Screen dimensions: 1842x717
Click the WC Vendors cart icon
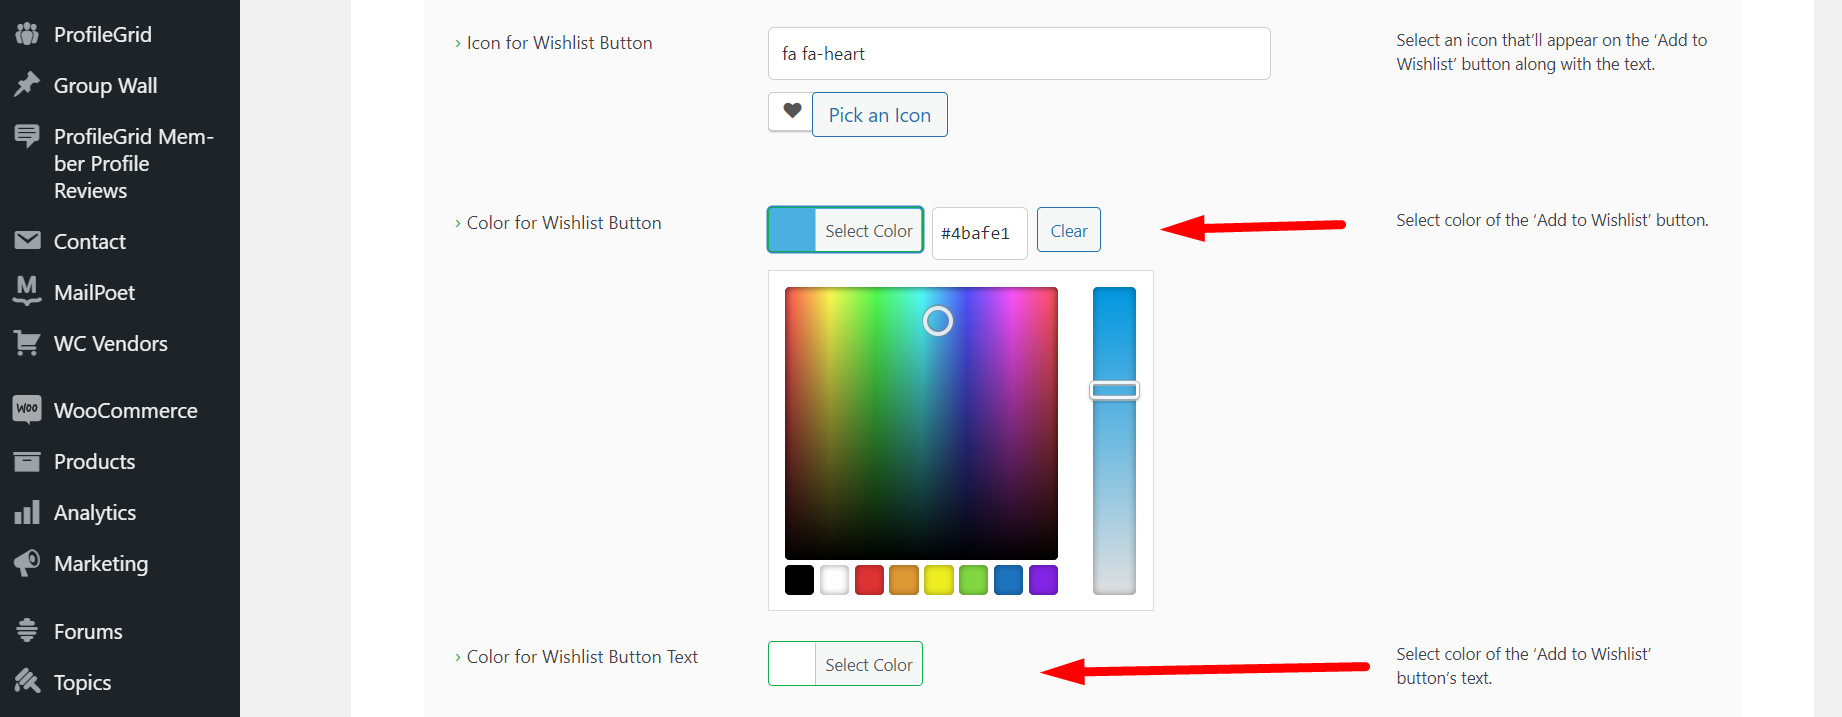point(28,343)
